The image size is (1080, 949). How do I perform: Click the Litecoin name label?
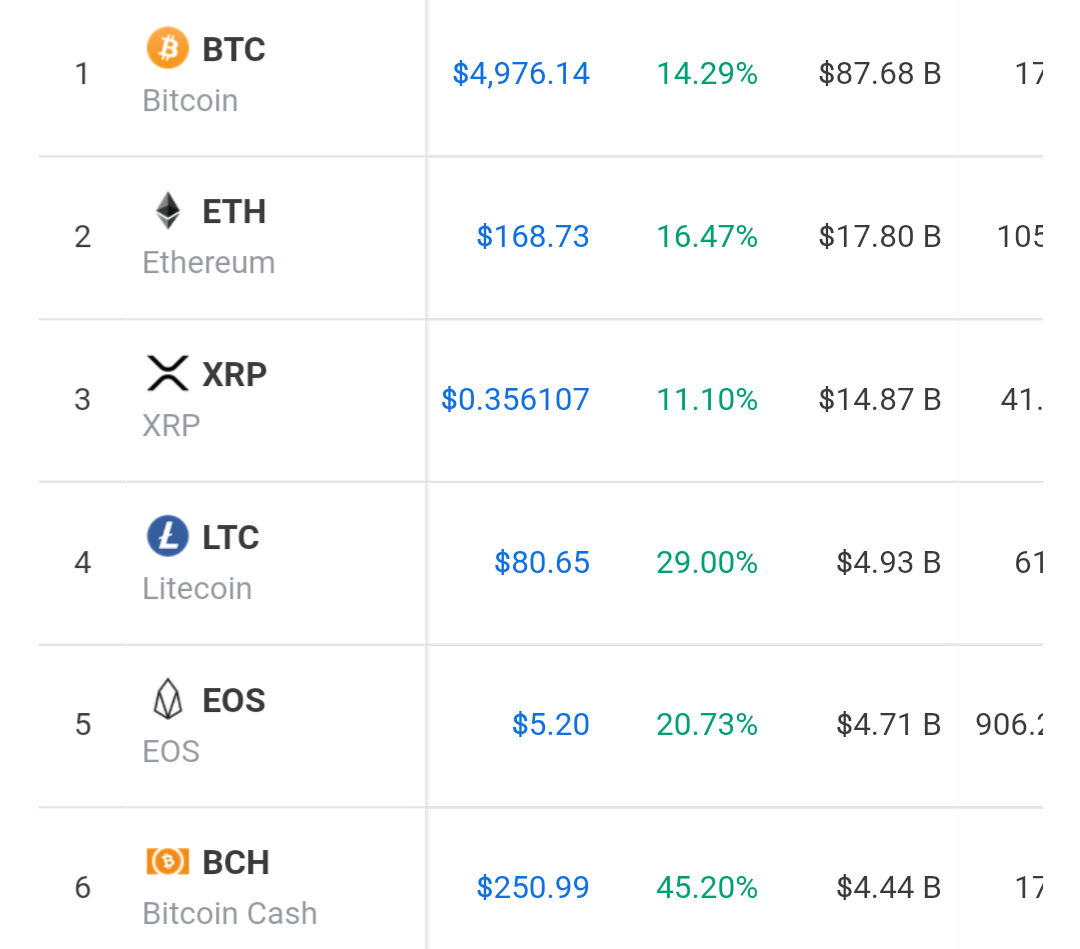(197, 589)
